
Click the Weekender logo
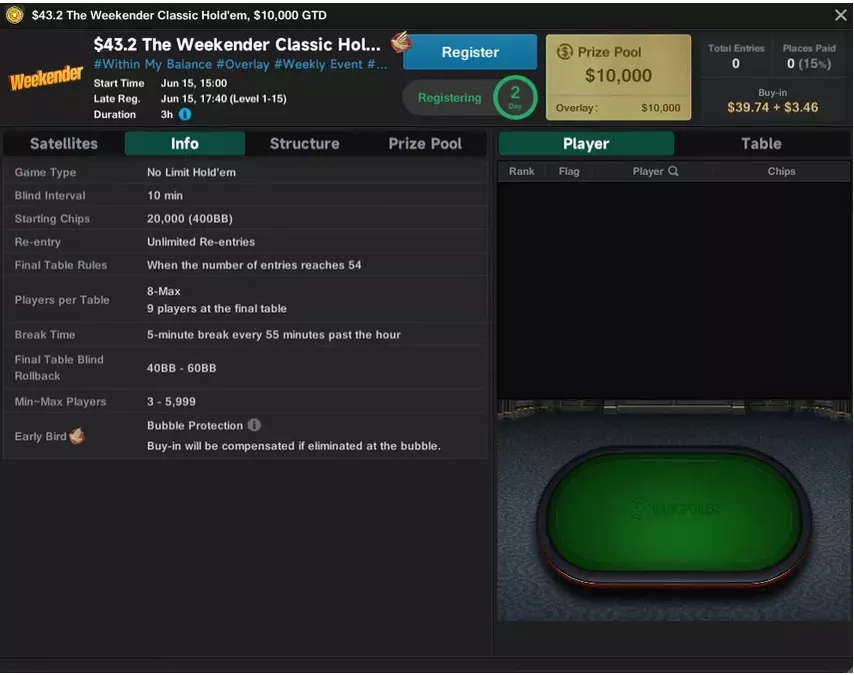46,78
